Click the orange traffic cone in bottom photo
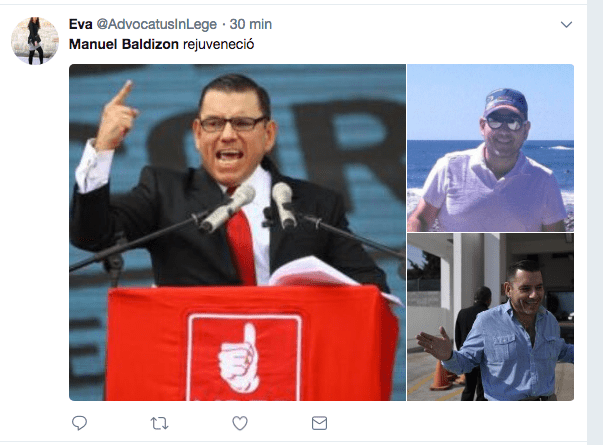The width and height of the screenshot is (603, 445). click(441, 375)
